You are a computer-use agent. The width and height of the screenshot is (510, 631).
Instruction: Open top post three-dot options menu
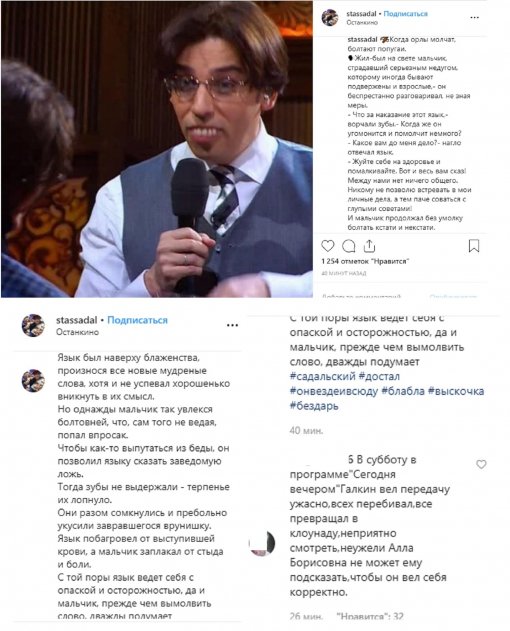point(475,18)
